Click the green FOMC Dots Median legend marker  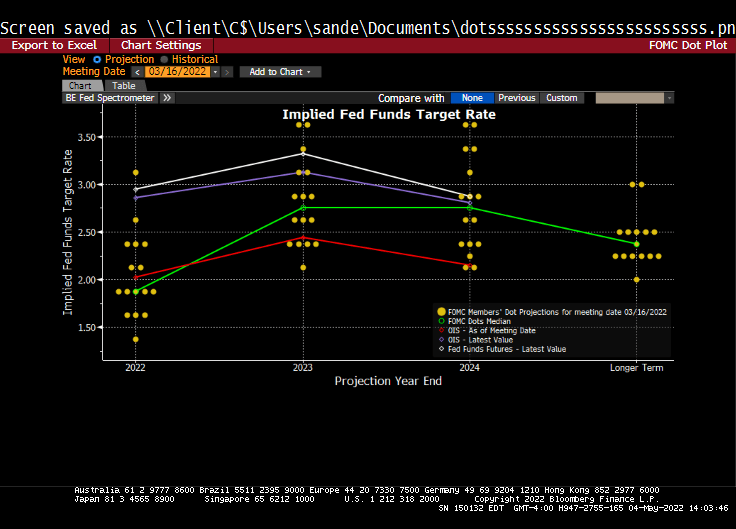coord(441,321)
